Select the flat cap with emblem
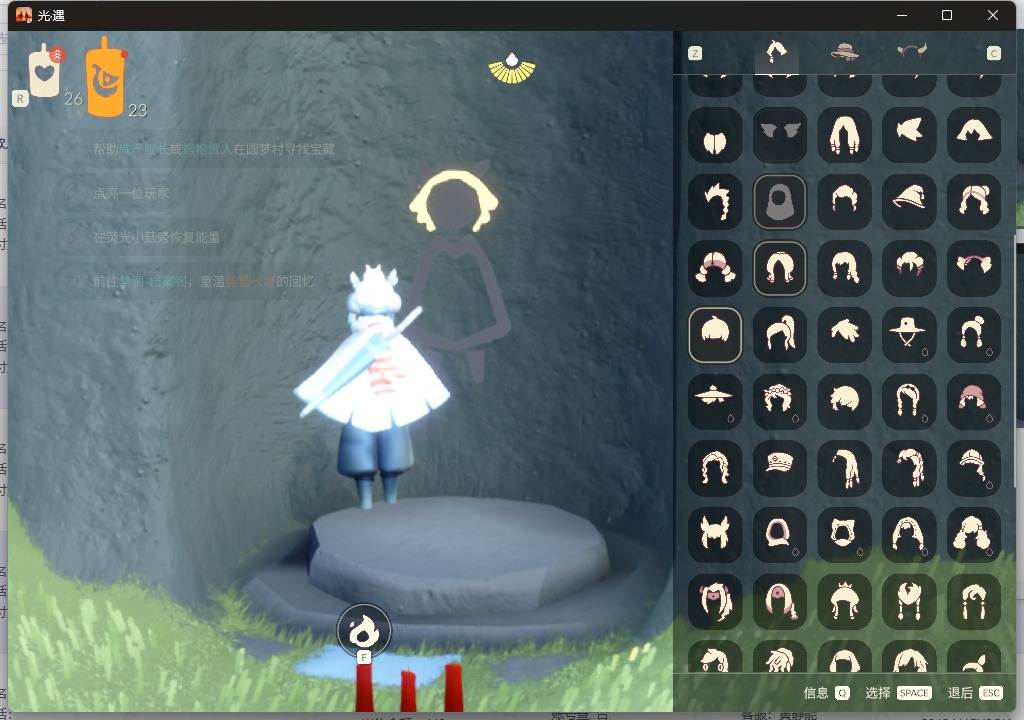 point(780,468)
